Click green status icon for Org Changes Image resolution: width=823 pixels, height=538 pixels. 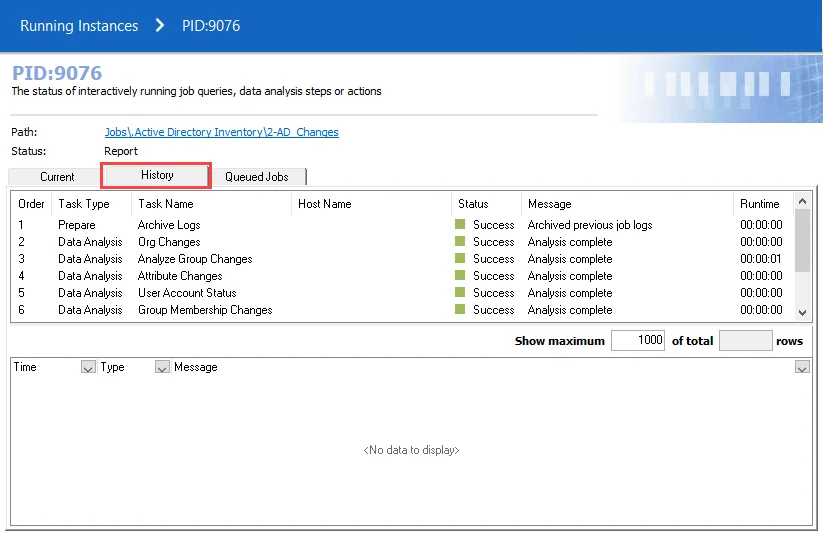[x=460, y=241]
